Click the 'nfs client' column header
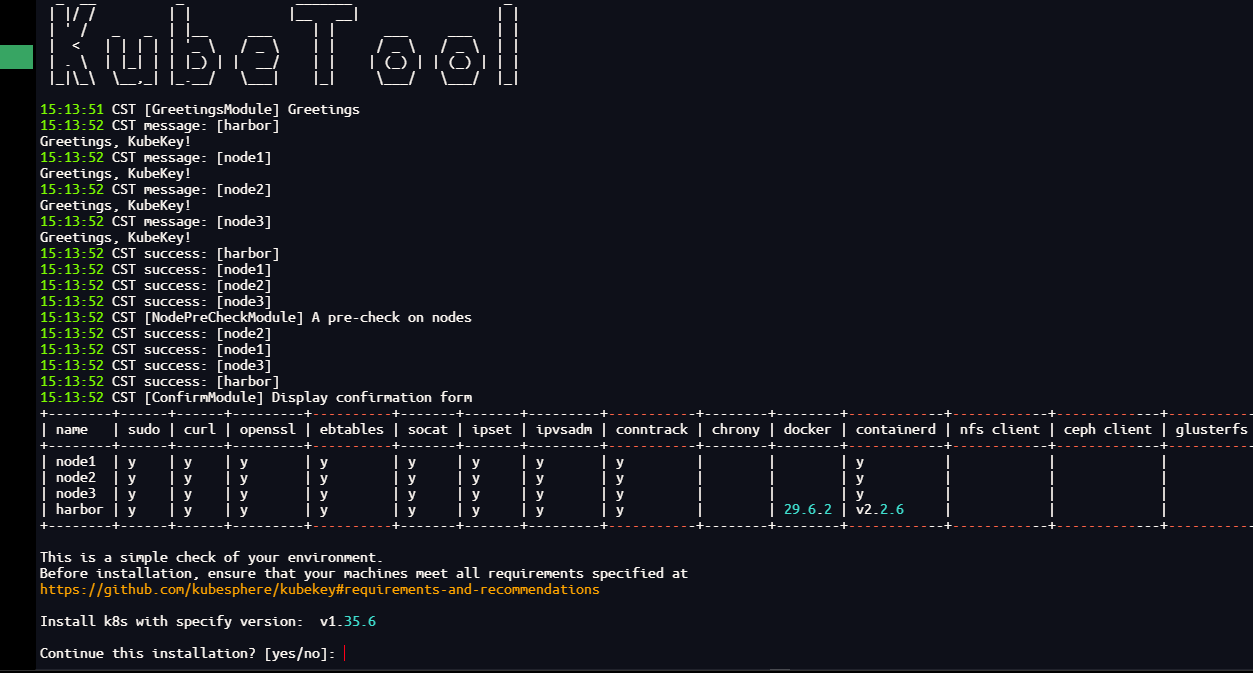 click(1000, 430)
